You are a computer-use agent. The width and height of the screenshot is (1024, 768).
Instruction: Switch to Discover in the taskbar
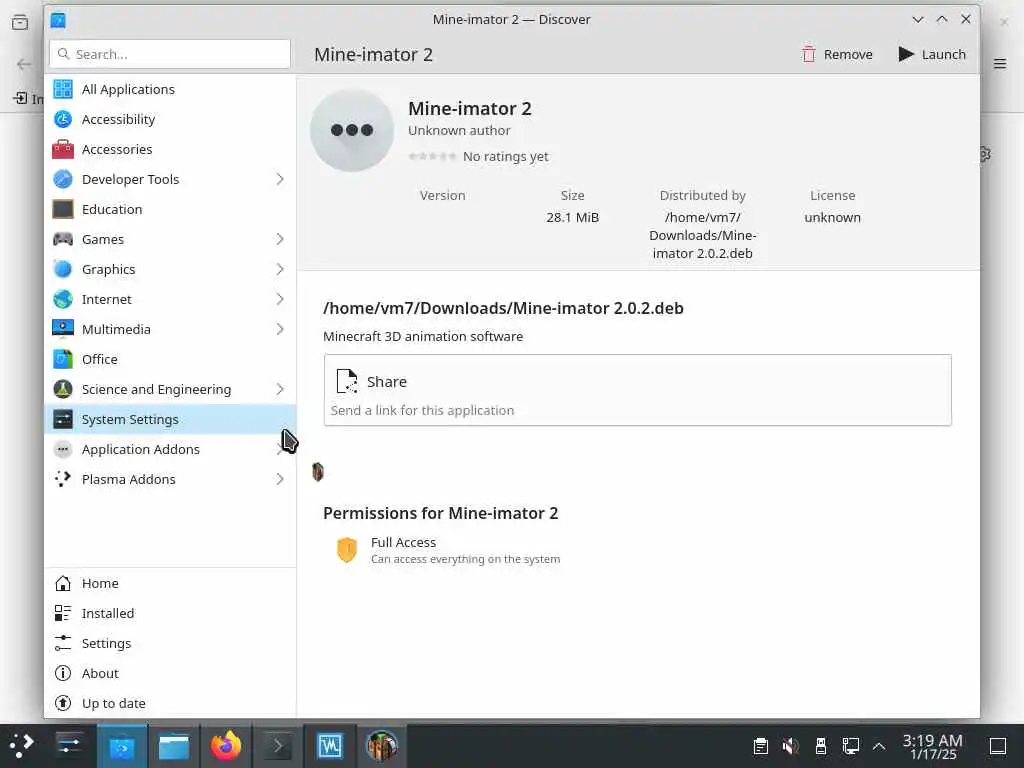pyautogui.click(x=122, y=746)
